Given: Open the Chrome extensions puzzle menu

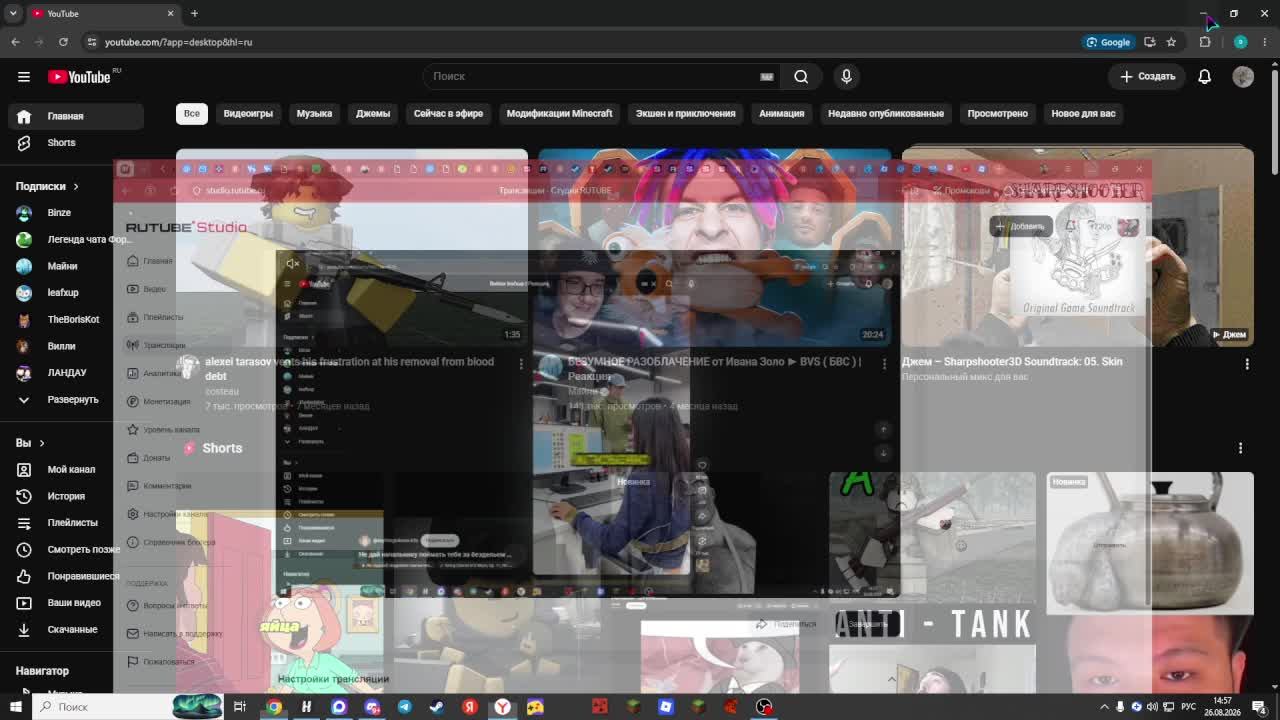Looking at the screenshot, I should point(1205,42).
